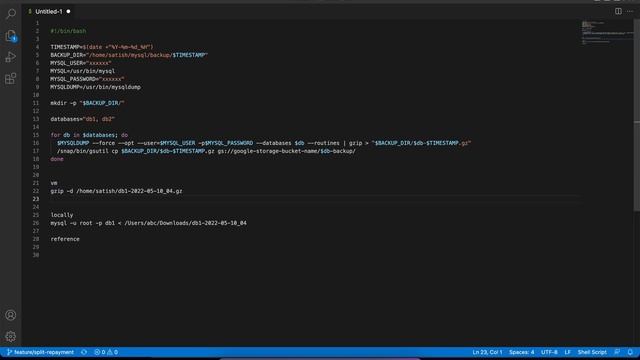The image size is (640, 360).
Task: Click the feedback icon in status bar
Action: coord(617,352)
